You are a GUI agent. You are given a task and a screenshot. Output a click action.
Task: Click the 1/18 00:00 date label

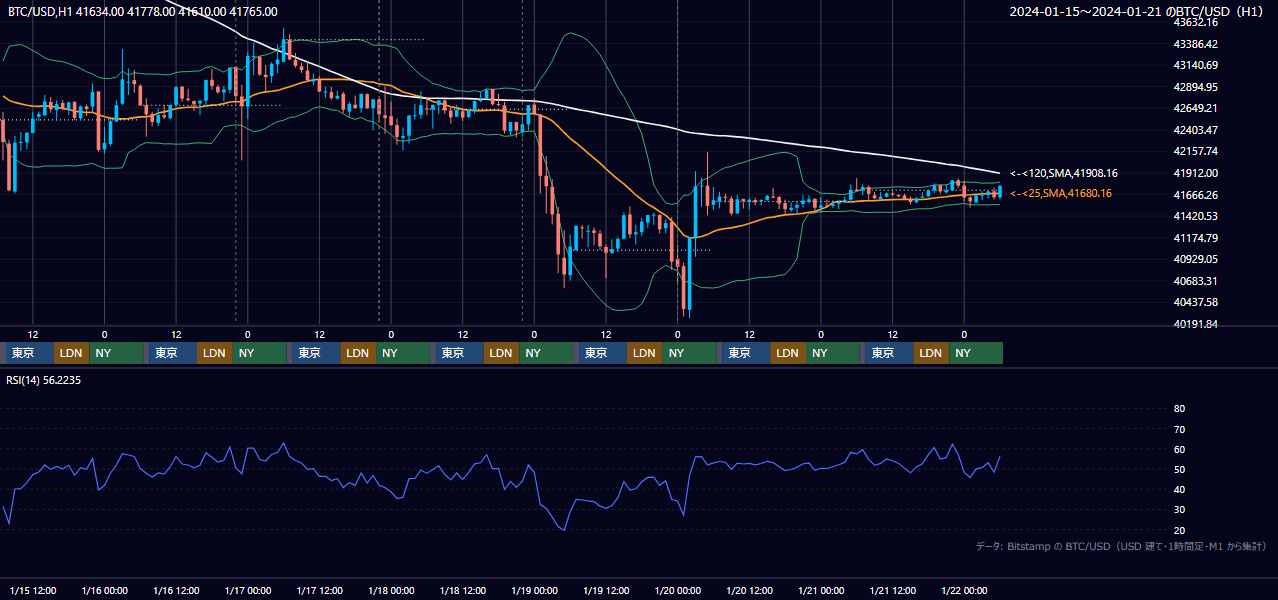point(391,589)
